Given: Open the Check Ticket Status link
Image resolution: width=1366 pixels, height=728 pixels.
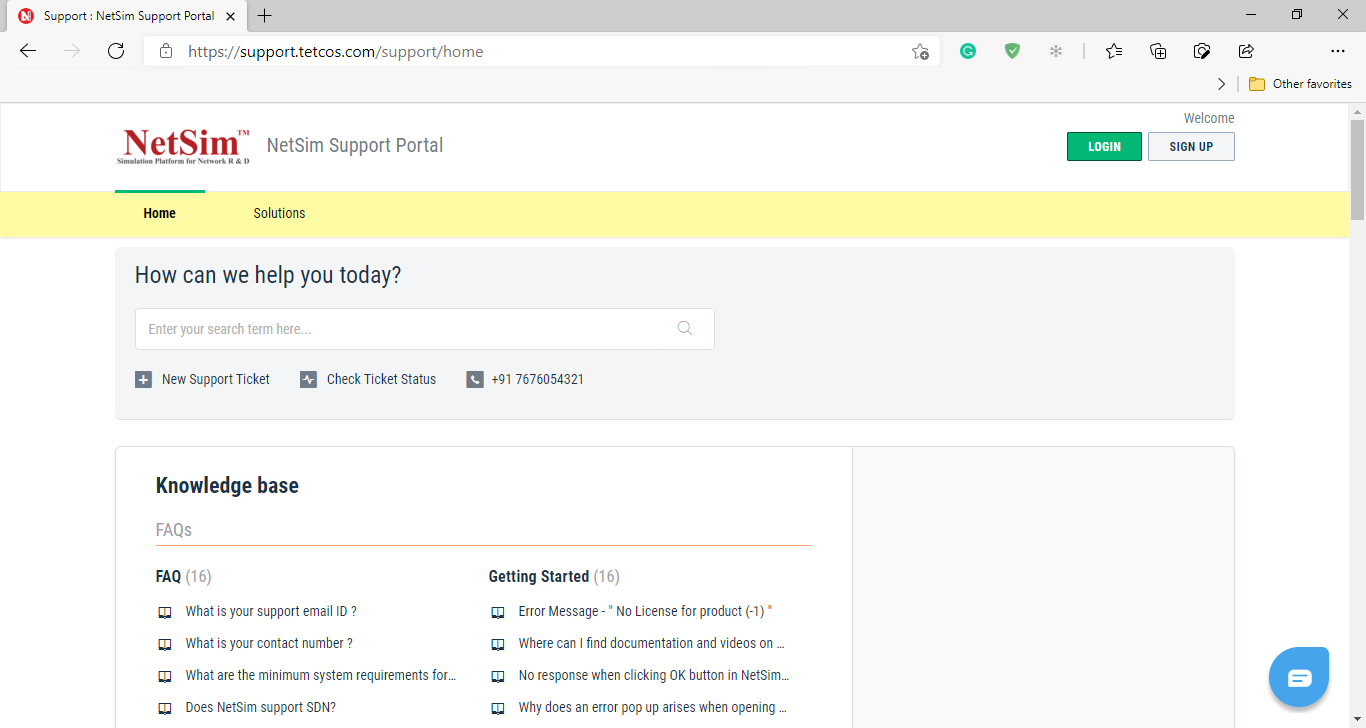Looking at the screenshot, I should (381, 379).
